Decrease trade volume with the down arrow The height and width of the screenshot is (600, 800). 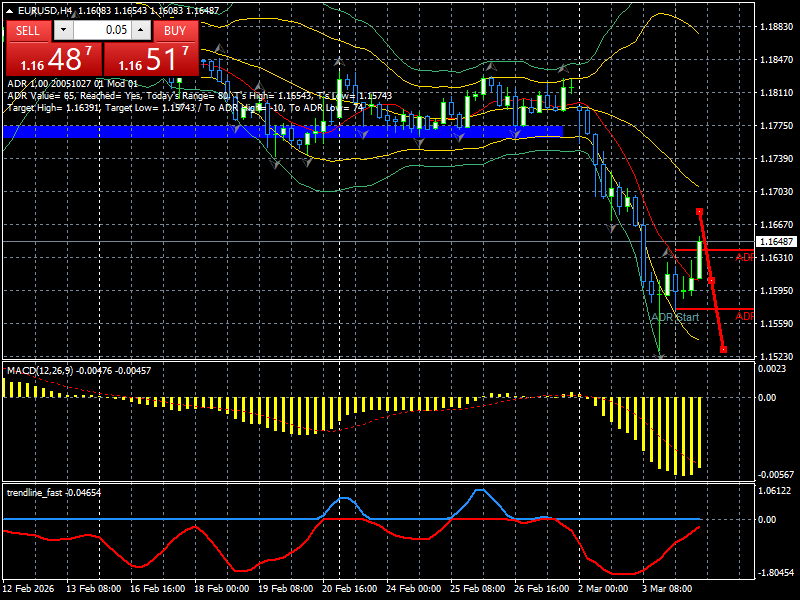(63, 30)
